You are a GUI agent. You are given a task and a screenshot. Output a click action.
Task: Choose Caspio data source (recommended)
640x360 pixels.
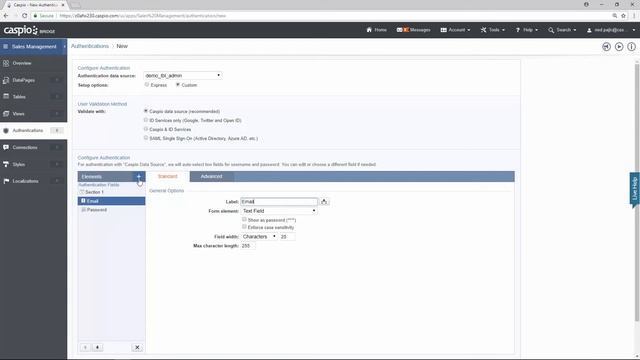coord(146,111)
